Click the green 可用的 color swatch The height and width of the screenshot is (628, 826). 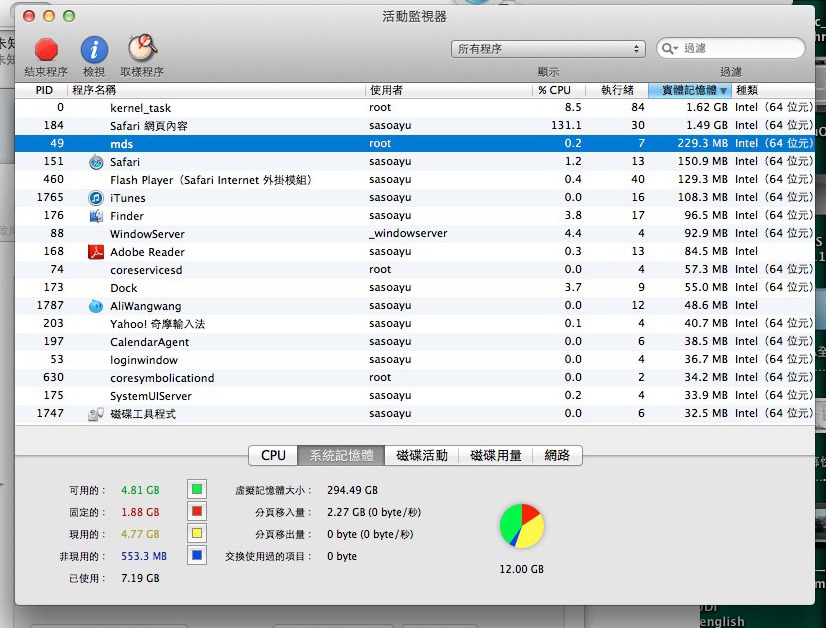[x=197, y=489]
